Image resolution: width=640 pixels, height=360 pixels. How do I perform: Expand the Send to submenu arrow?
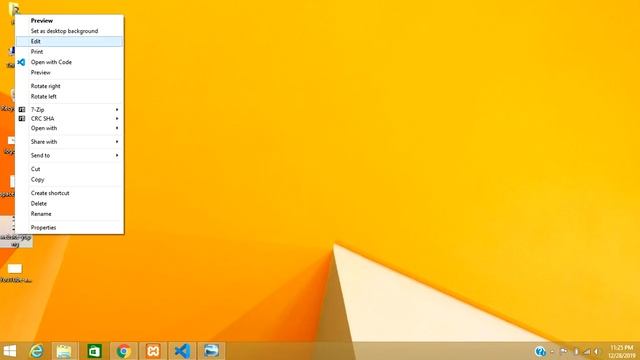117,156
